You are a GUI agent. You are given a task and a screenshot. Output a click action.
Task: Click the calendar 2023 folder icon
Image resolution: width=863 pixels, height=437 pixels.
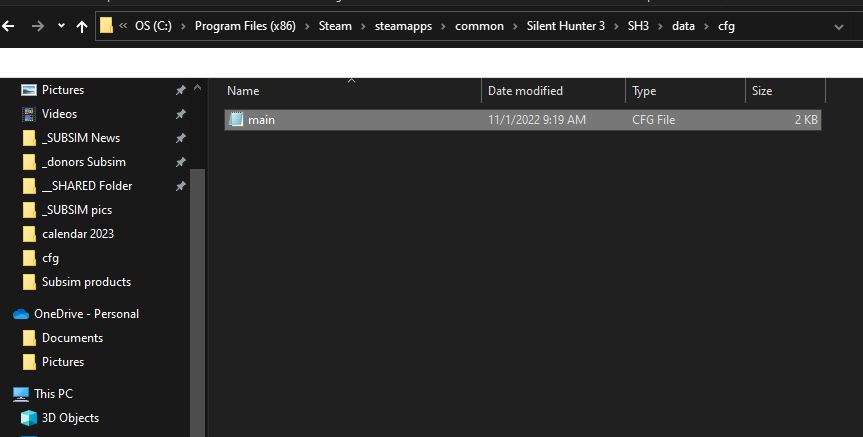29,234
